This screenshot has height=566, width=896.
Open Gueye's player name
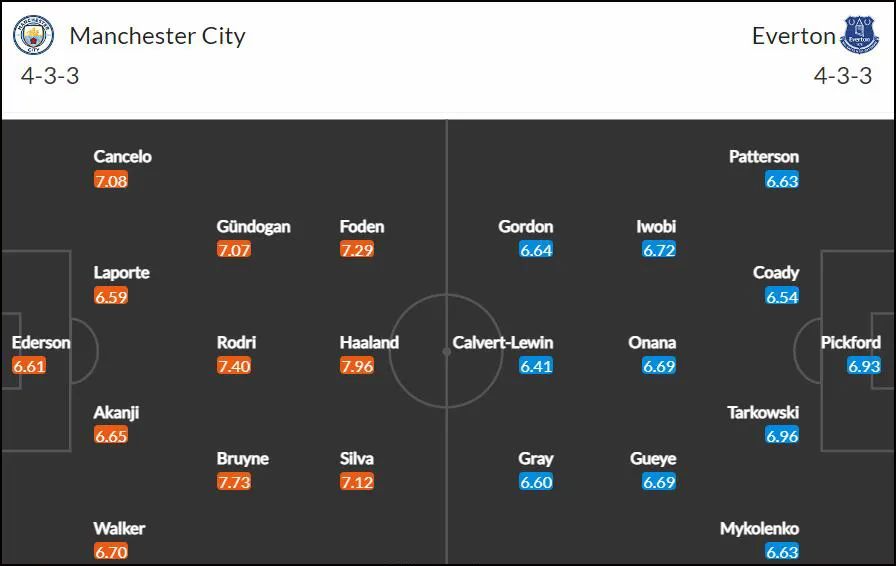653,459
